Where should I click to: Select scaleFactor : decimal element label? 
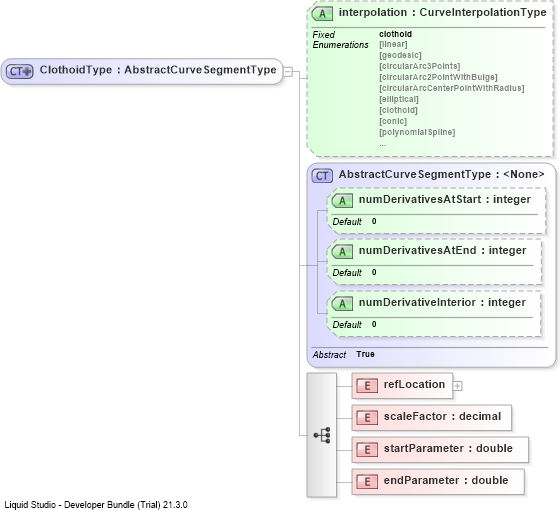pyautogui.click(x=442, y=416)
